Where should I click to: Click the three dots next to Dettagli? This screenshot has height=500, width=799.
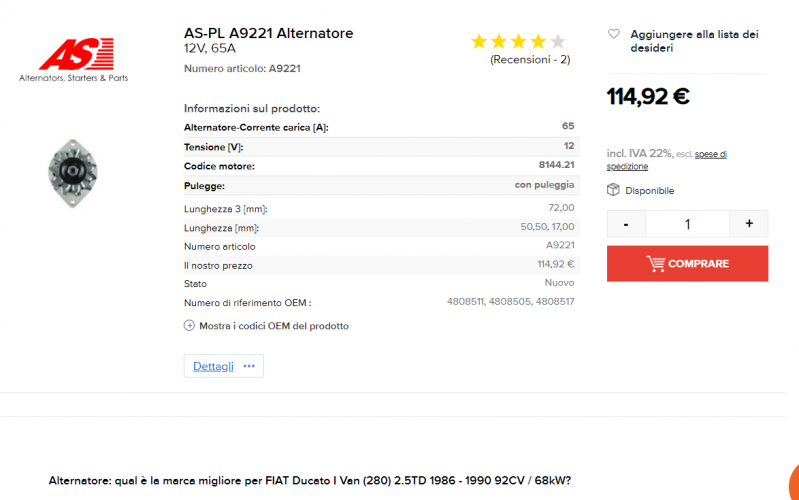pyautogui.click(x=249, y=366)
